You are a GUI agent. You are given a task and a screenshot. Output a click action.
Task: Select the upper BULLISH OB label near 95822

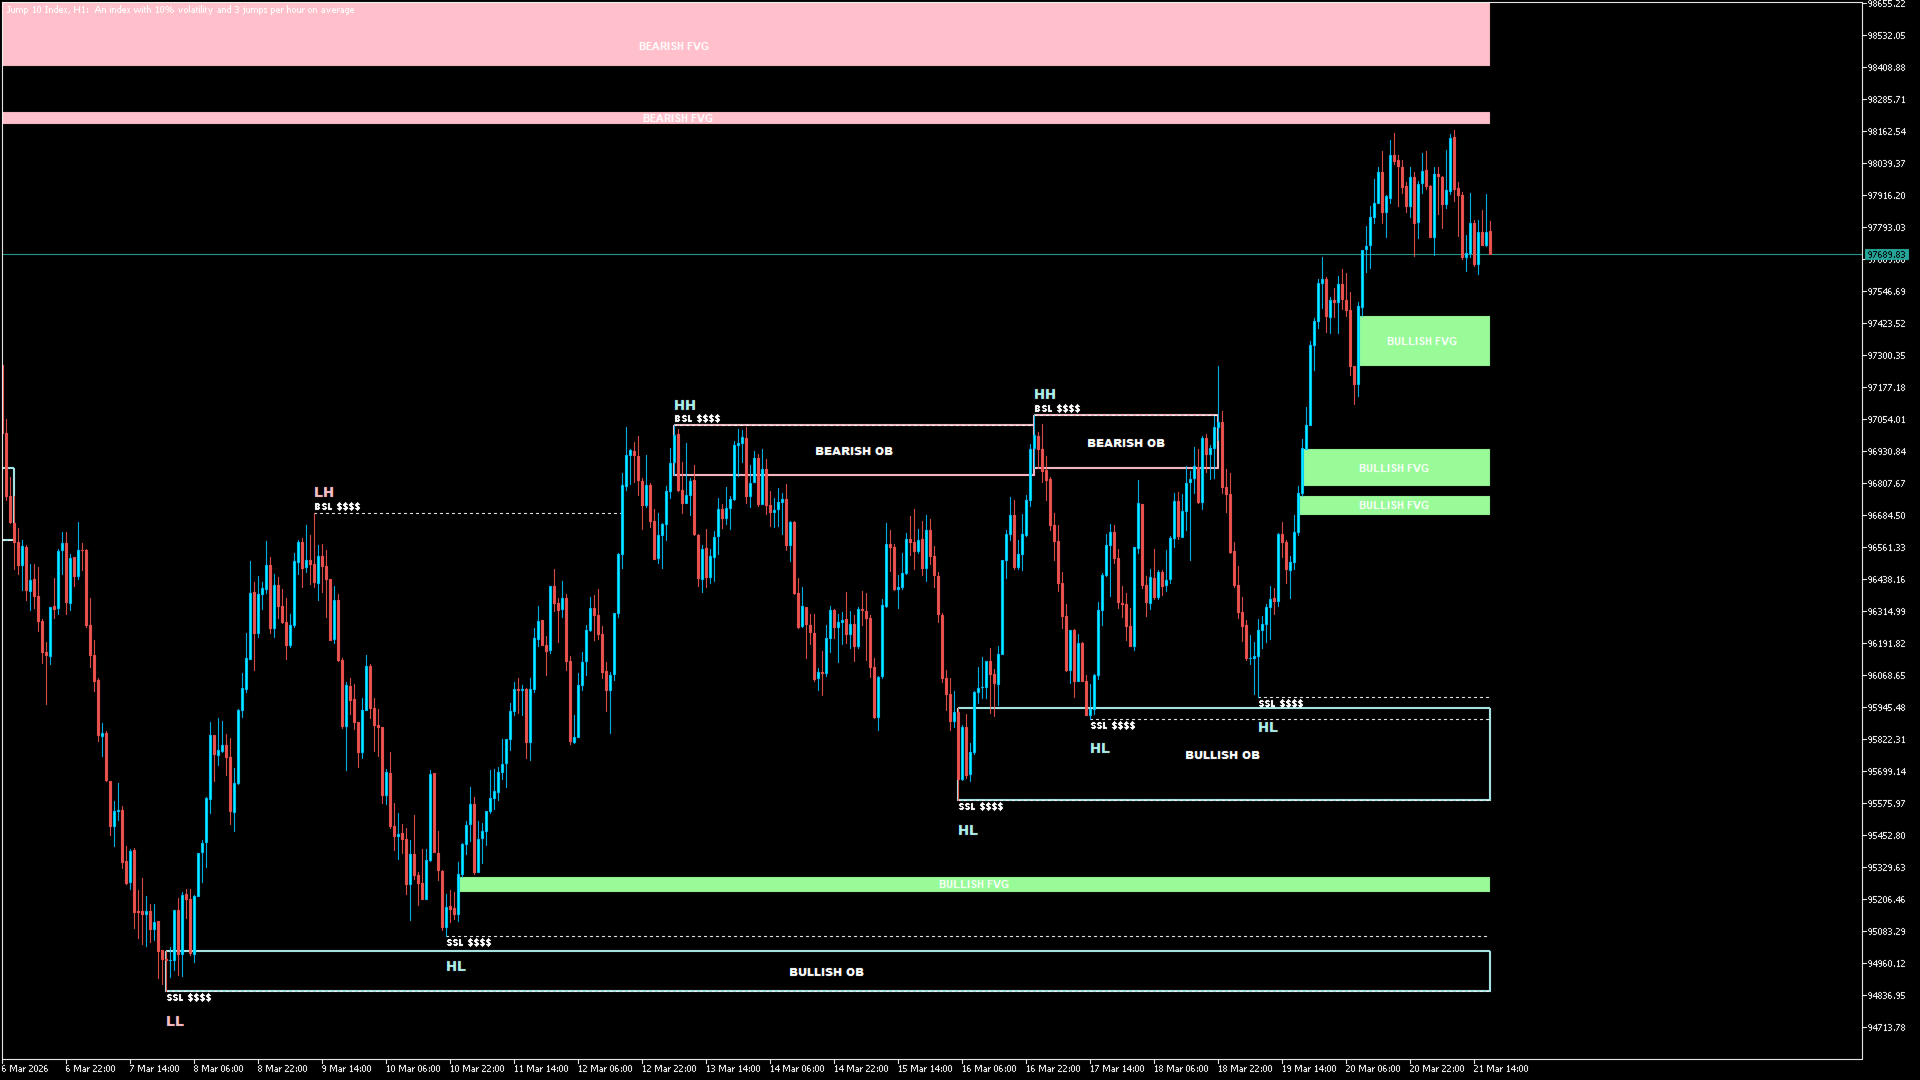point(1222,755)
